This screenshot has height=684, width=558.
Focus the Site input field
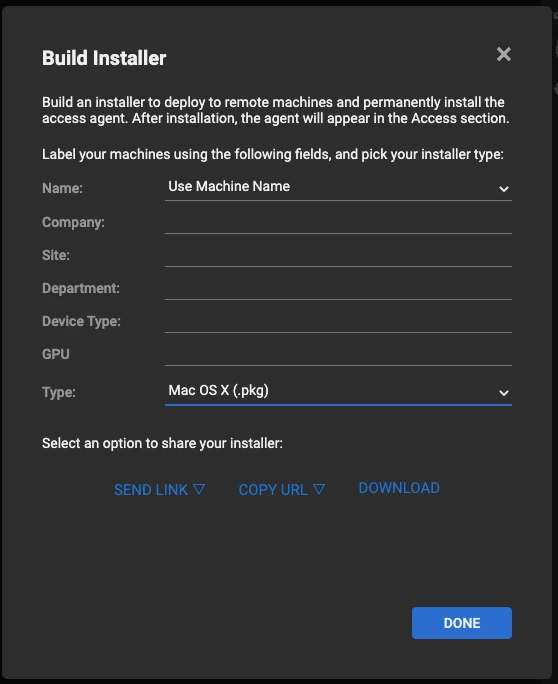338,255
